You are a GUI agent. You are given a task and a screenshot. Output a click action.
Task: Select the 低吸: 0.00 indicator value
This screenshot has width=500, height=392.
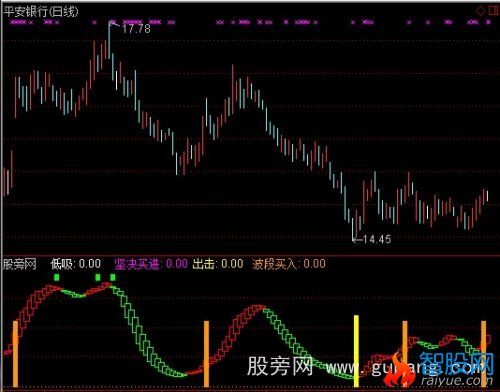point(76,264)
